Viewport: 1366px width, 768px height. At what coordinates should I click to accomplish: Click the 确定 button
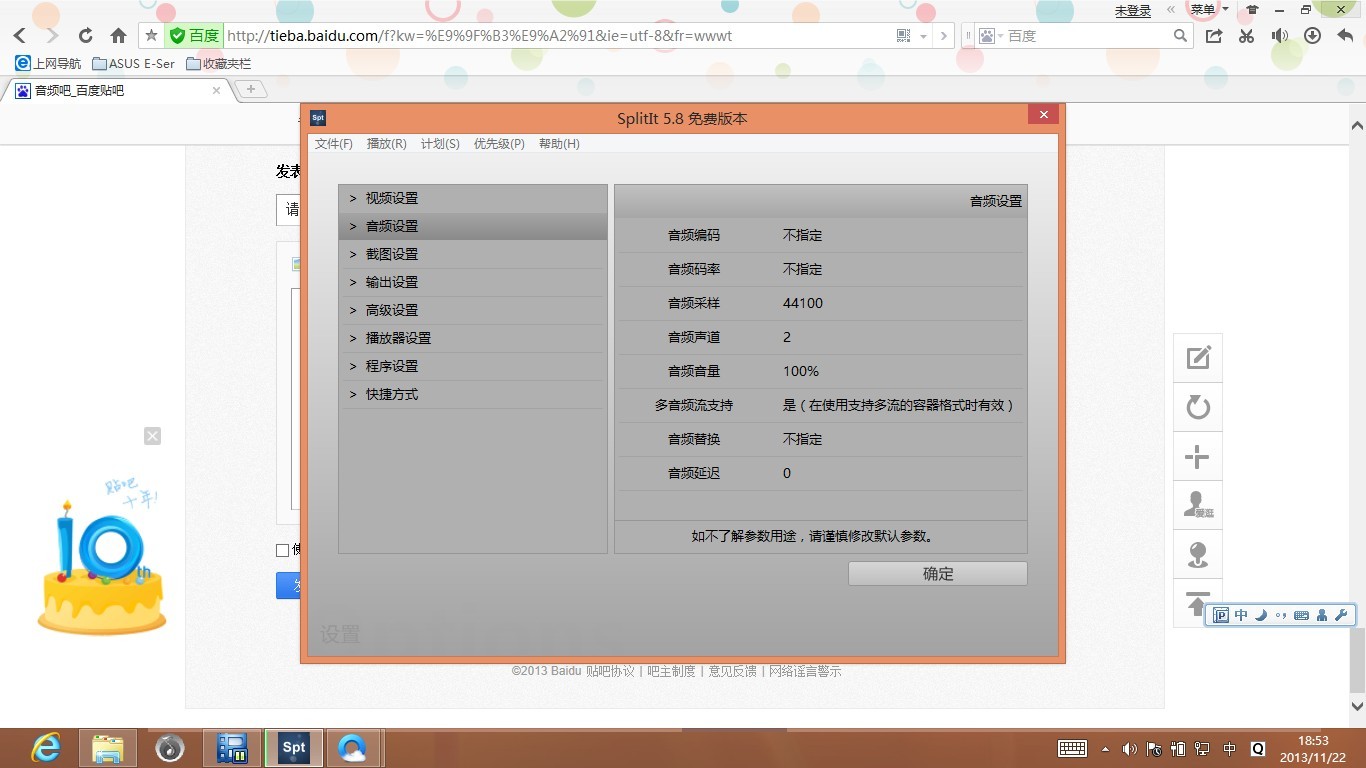[x=938, y=574]
